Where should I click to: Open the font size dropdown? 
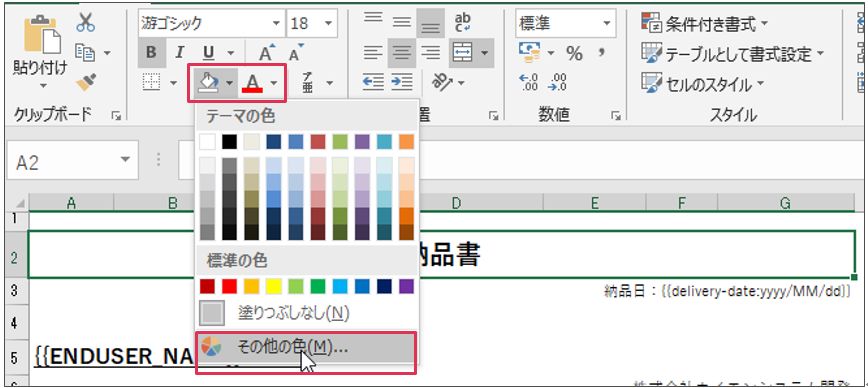(328, 23)
